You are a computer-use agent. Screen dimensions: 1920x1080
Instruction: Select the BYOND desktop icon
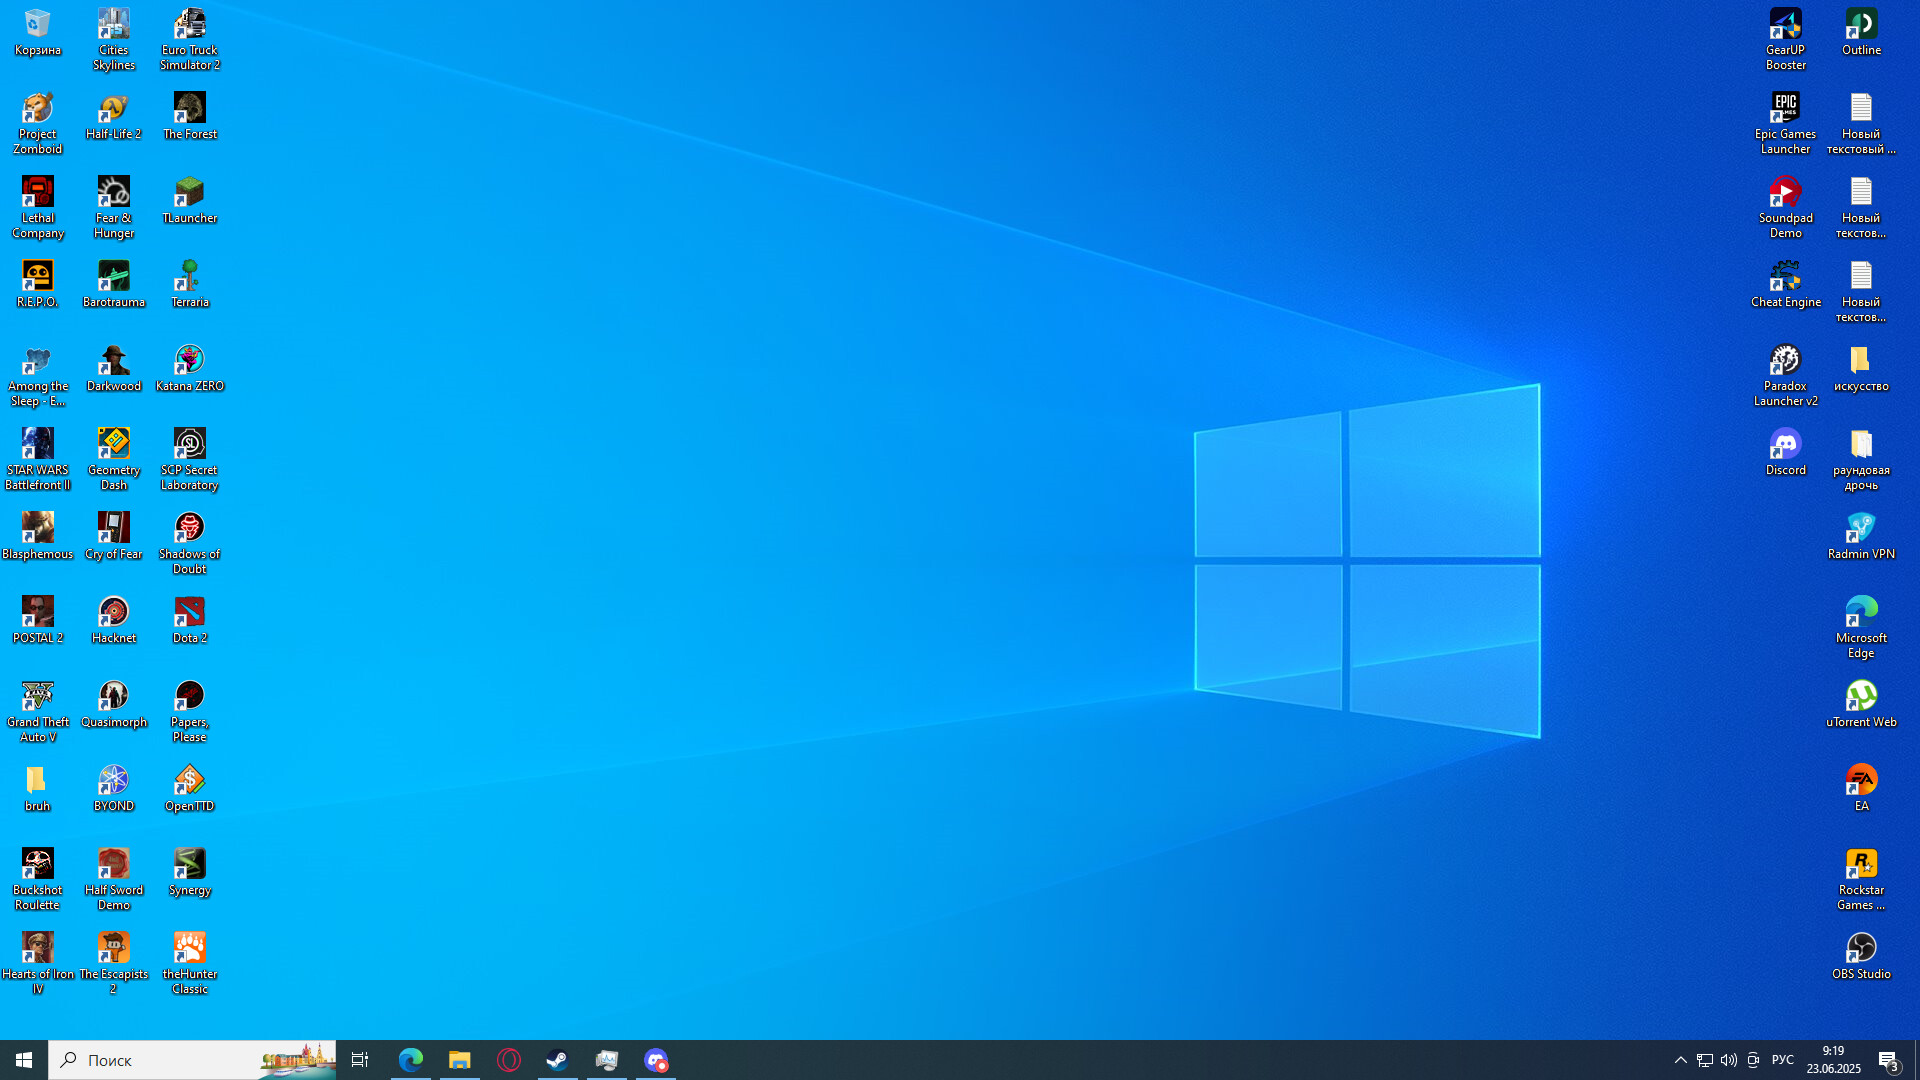[x=114, y=789]
